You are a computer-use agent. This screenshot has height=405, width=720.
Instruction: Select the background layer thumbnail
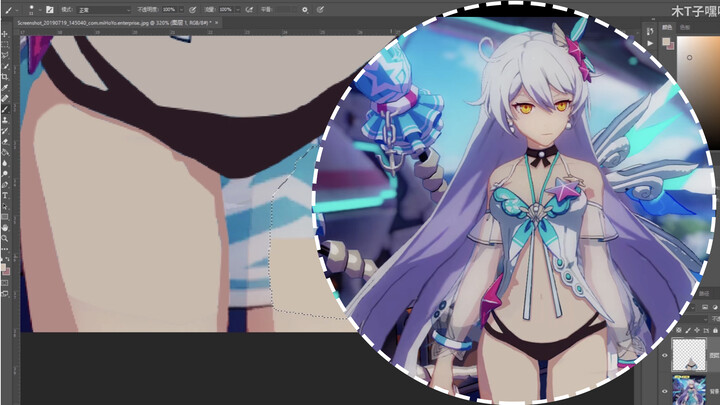(689, 390)
